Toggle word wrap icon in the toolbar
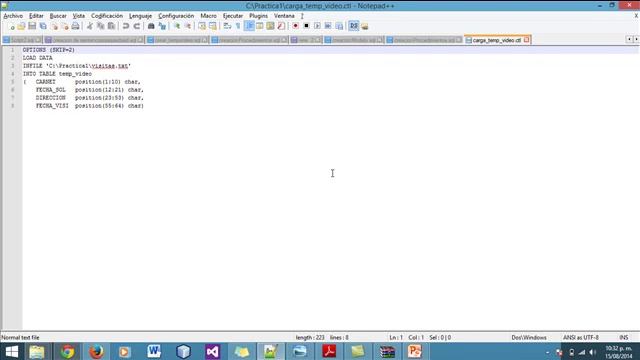 [227, 26]
